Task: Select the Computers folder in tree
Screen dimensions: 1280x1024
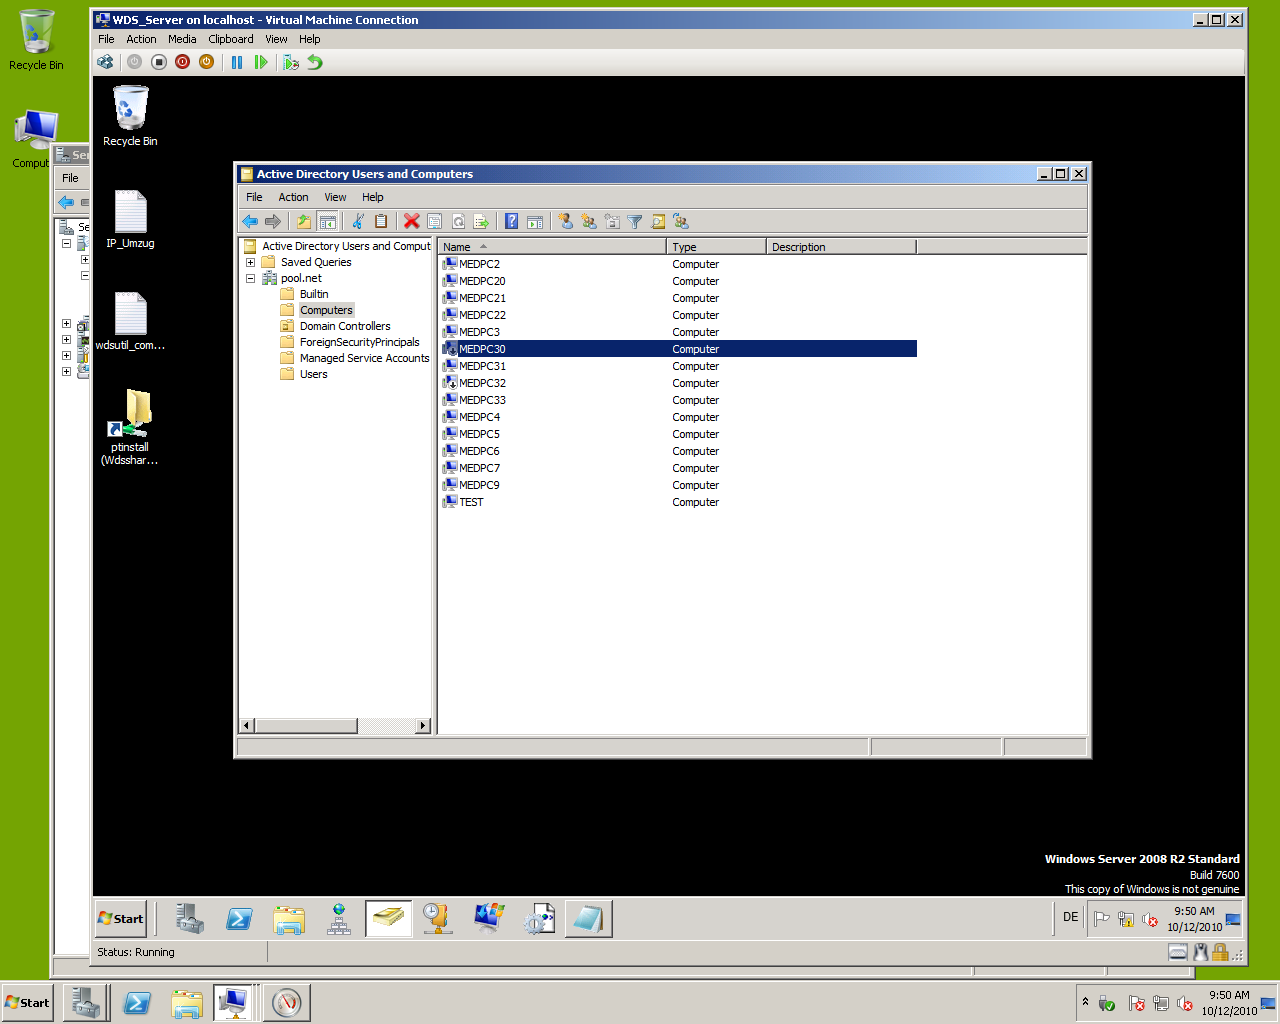Action: point(326,310)
